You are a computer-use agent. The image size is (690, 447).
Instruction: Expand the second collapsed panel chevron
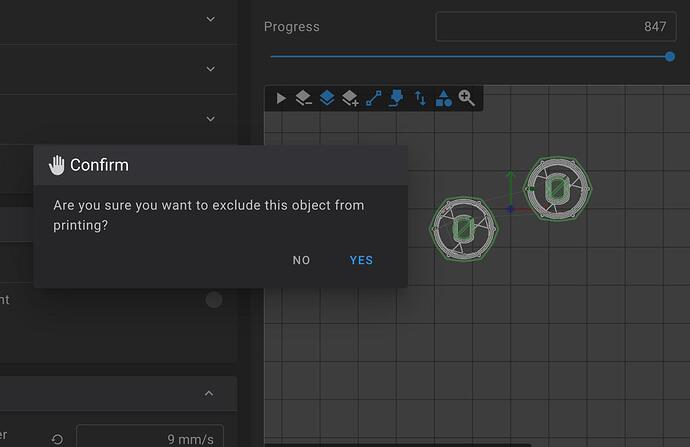click(210, 69)
